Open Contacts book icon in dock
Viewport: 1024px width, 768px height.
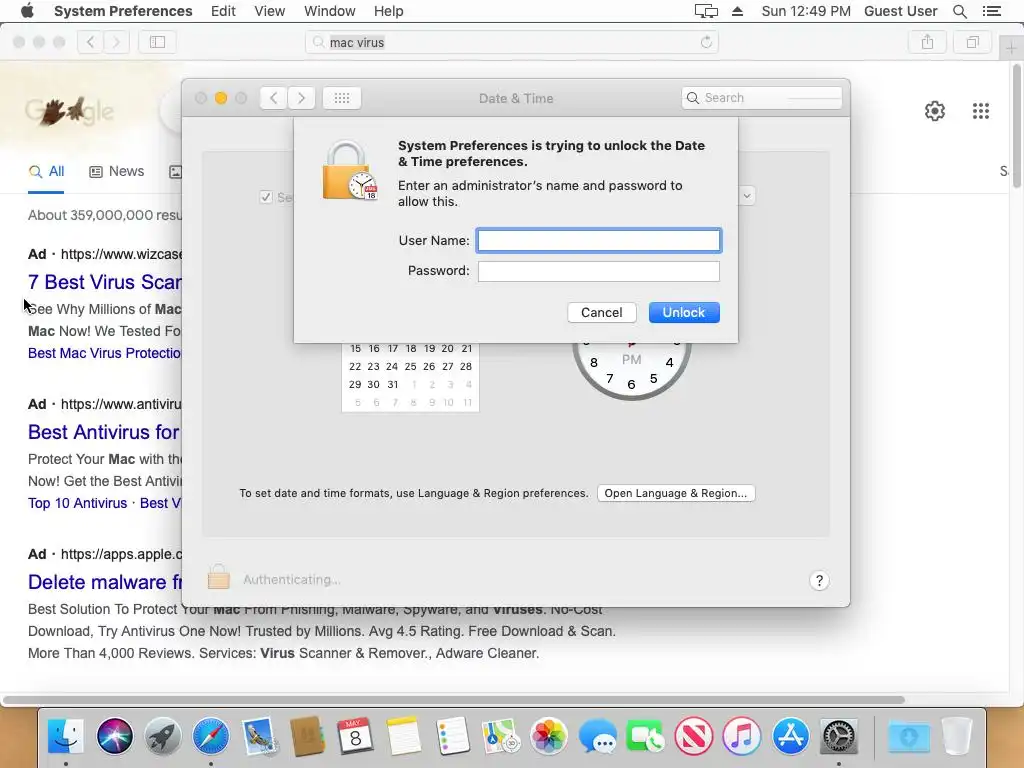[307, 736]
